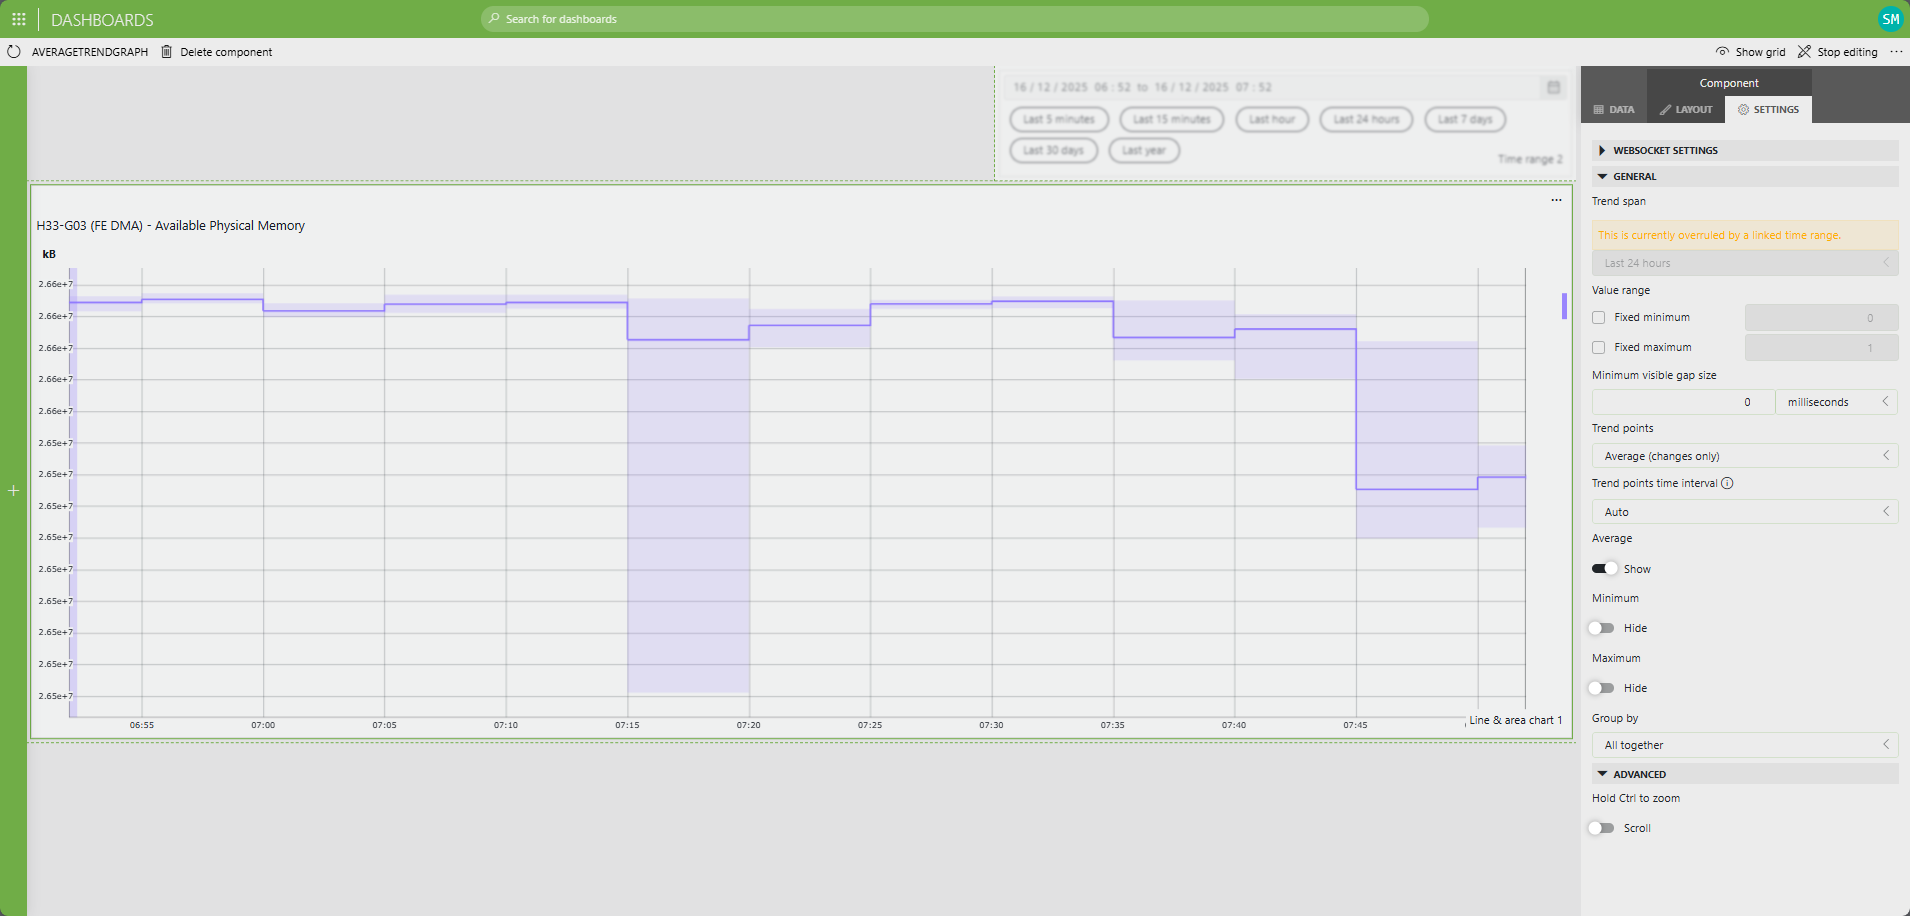The height and width of the screenshot is (916, 1910).
Task: Toggle the Minimum Hide switch
Action: coord(1602,628)
